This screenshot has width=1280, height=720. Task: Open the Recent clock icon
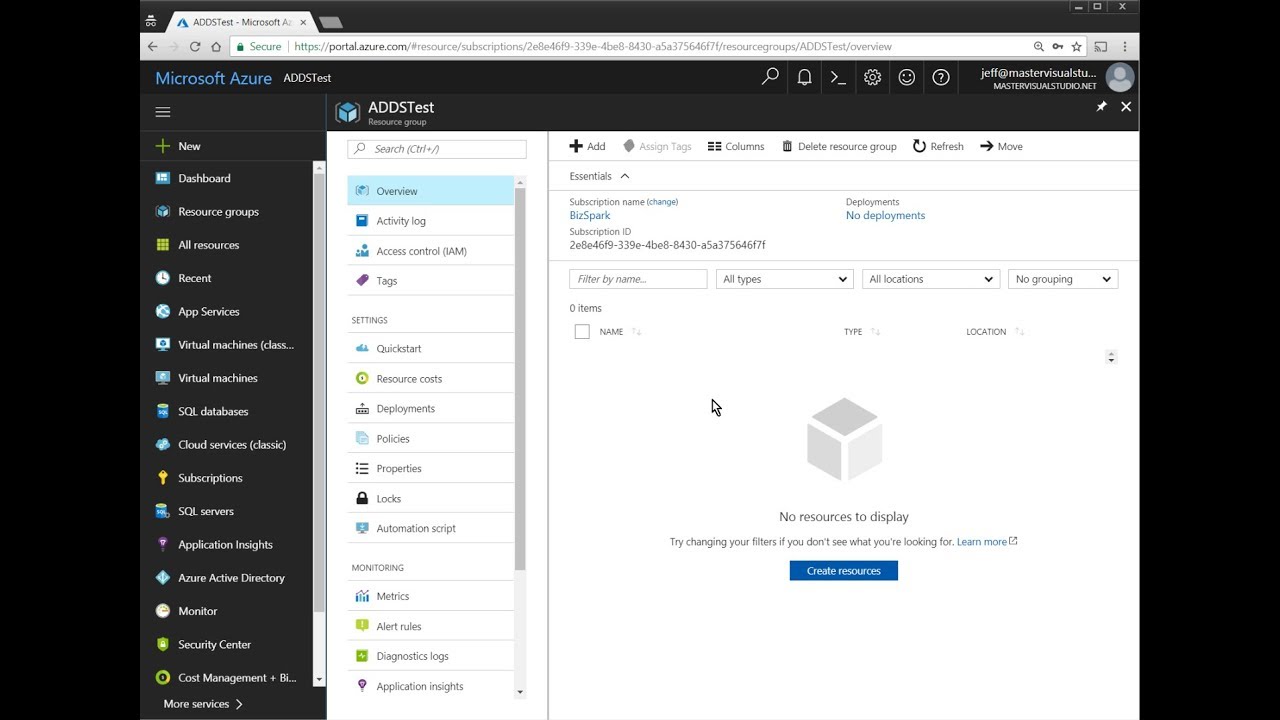163,278
